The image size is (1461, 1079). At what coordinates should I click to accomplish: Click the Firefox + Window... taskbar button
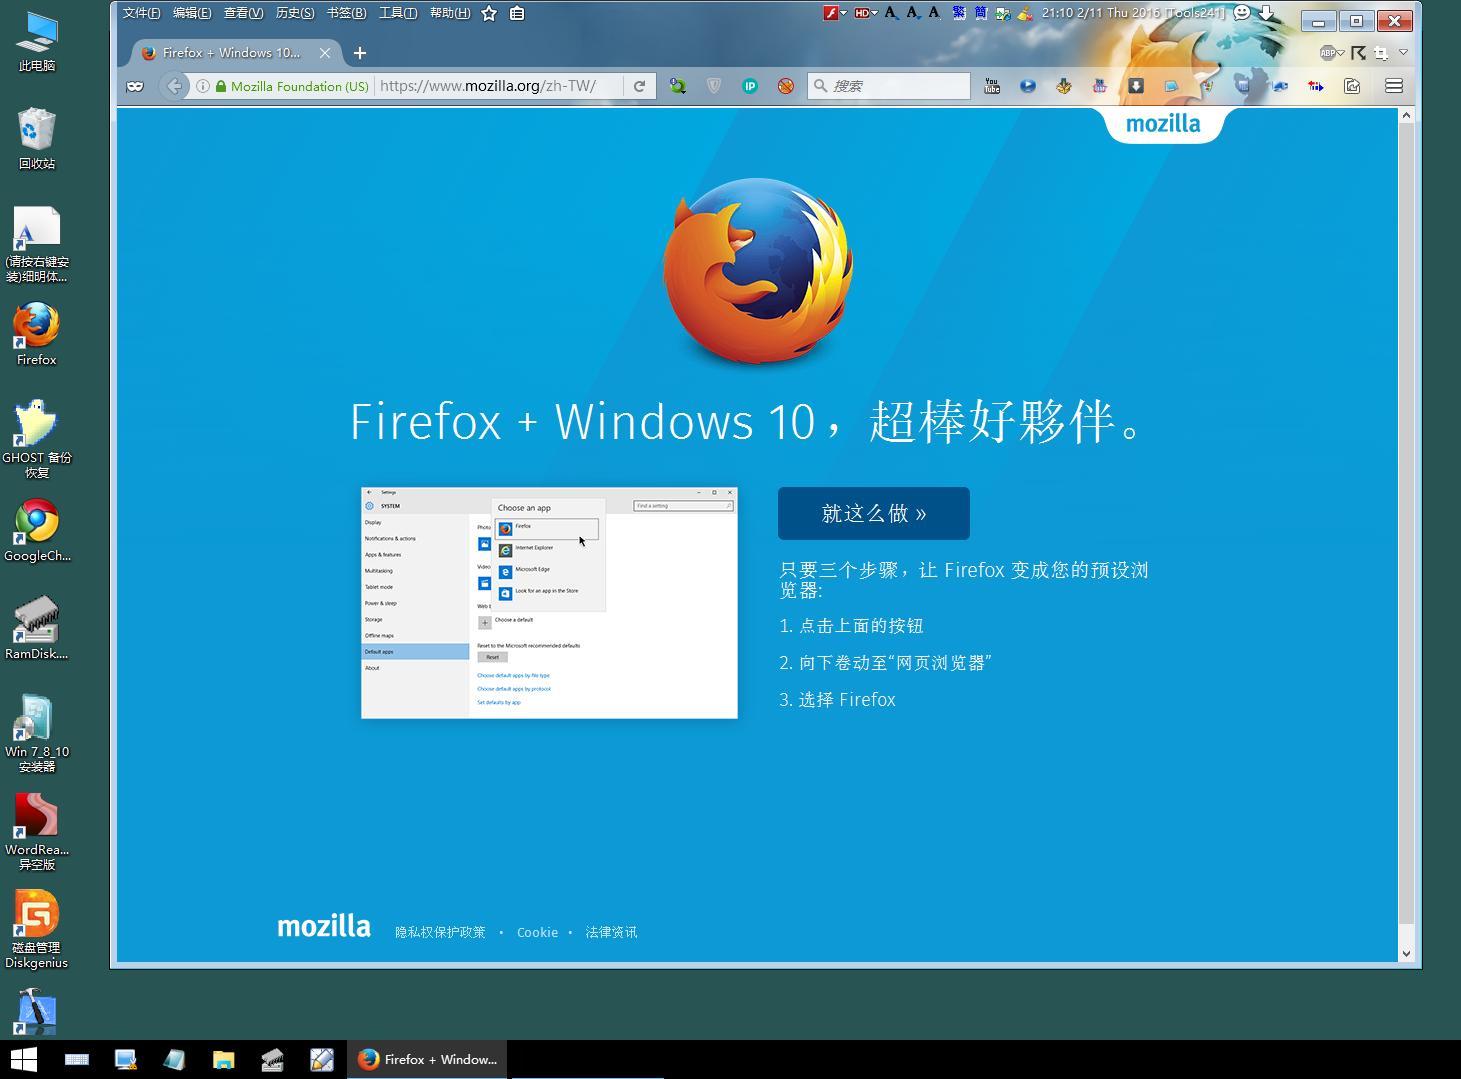coord(428,1059)
